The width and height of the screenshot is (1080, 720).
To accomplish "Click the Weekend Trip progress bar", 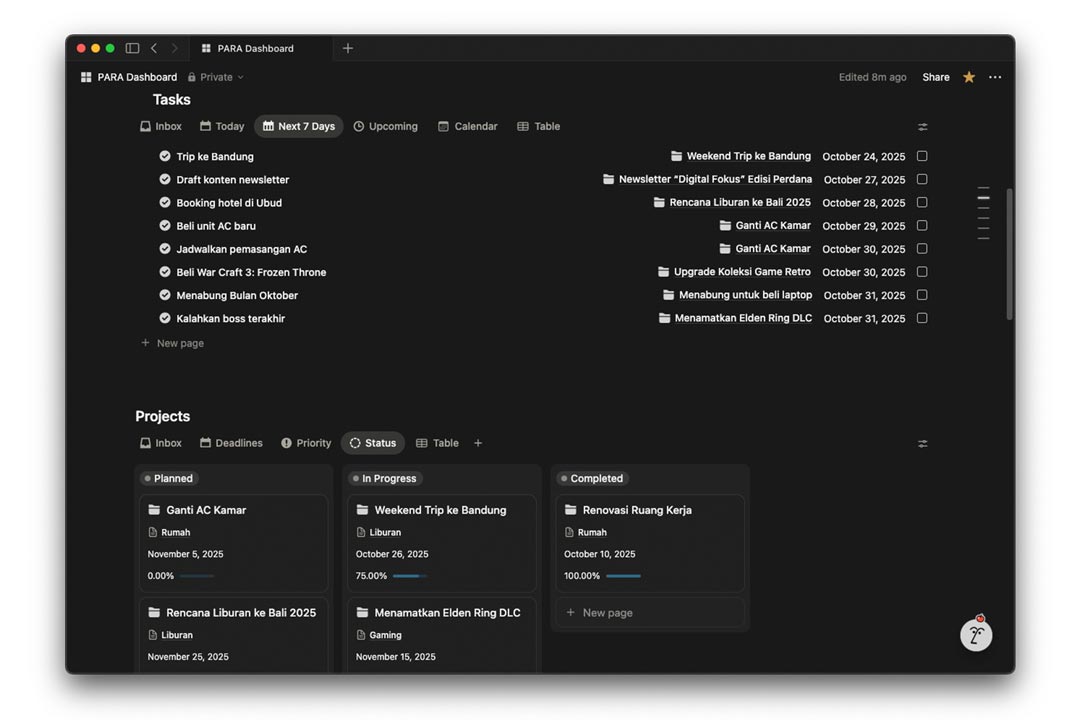I will tap(409, 576).
